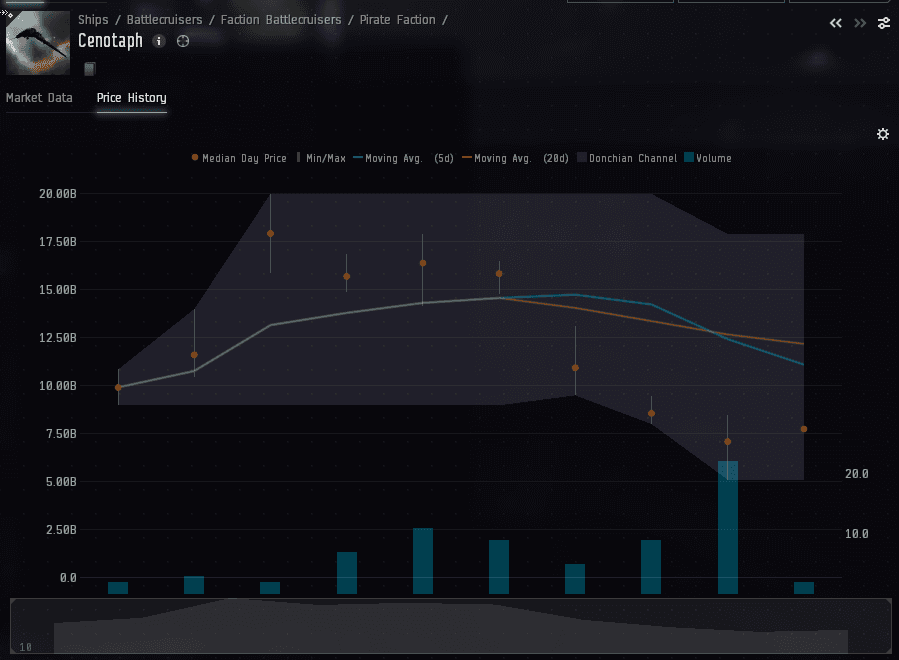Switch to Market Data tab
Screen dimensions: 899x660
point(39,98)
